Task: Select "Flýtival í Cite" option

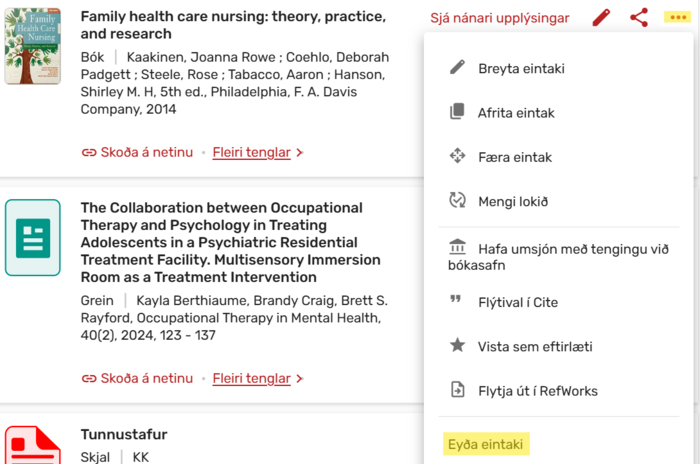Action: [517, 302]
